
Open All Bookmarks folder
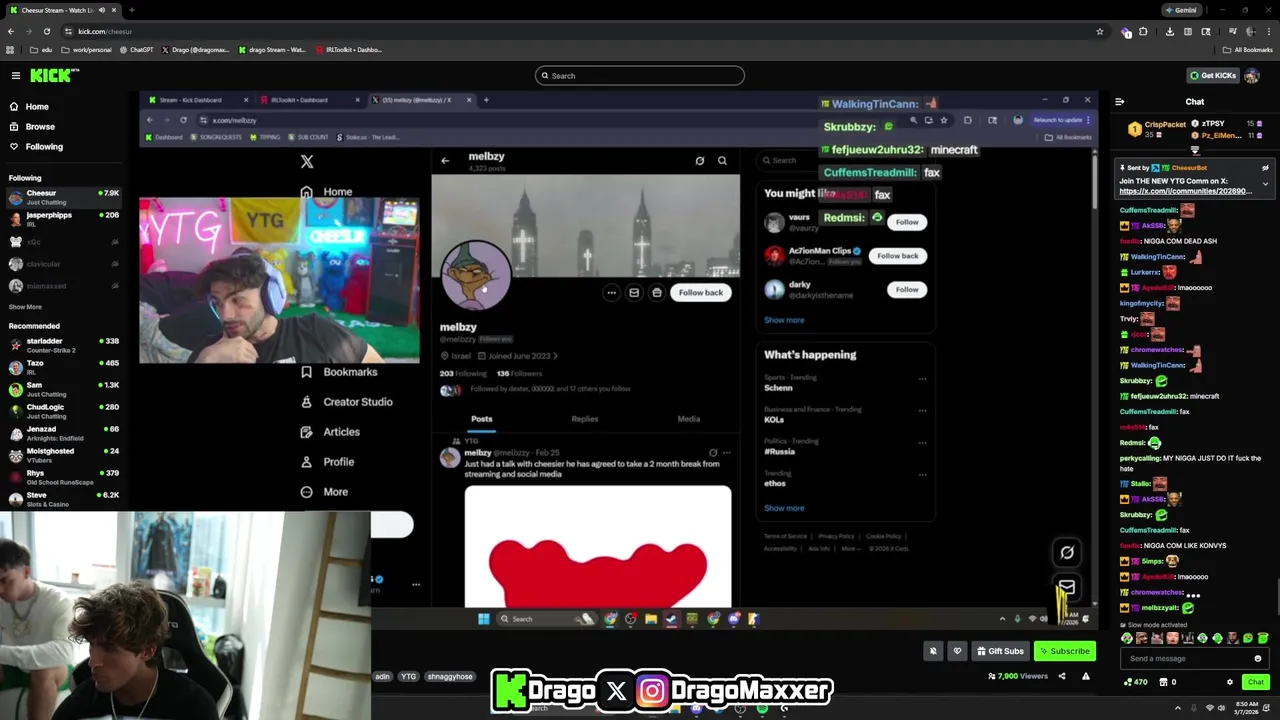pyautogui.click(x=1247, y=49)
